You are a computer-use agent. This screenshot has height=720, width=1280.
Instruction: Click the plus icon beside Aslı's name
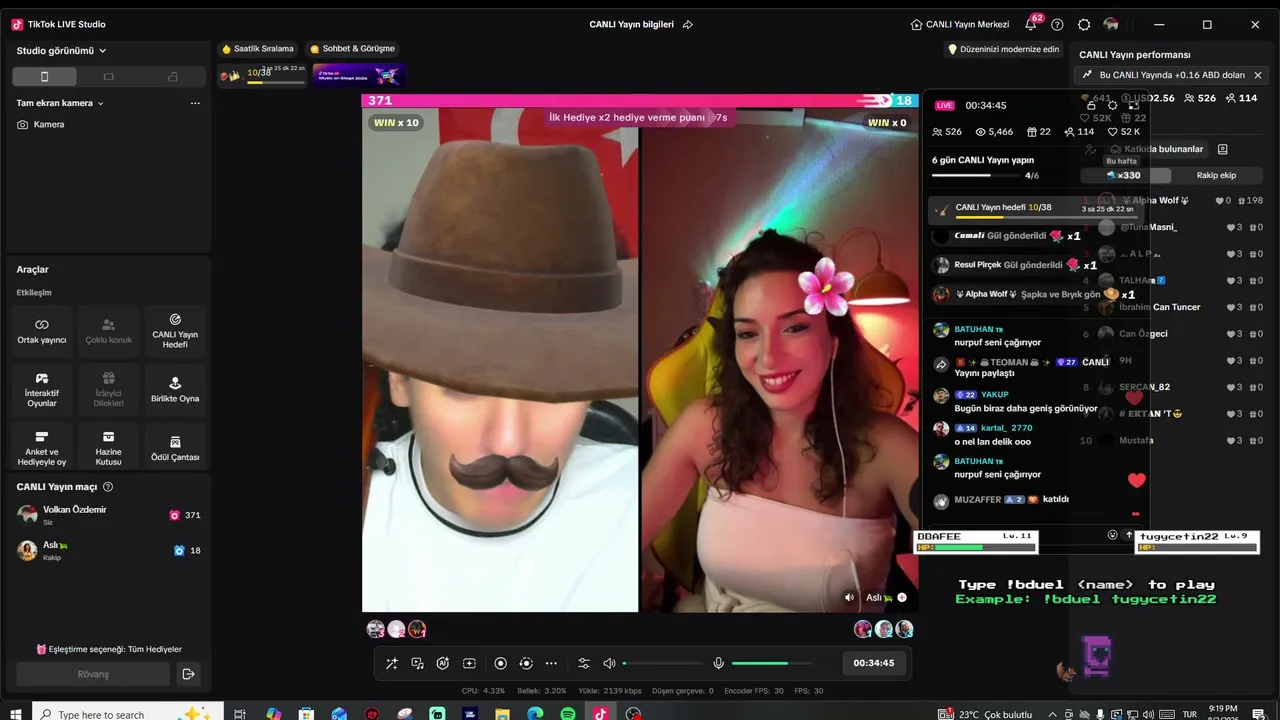tap(901, 597)
